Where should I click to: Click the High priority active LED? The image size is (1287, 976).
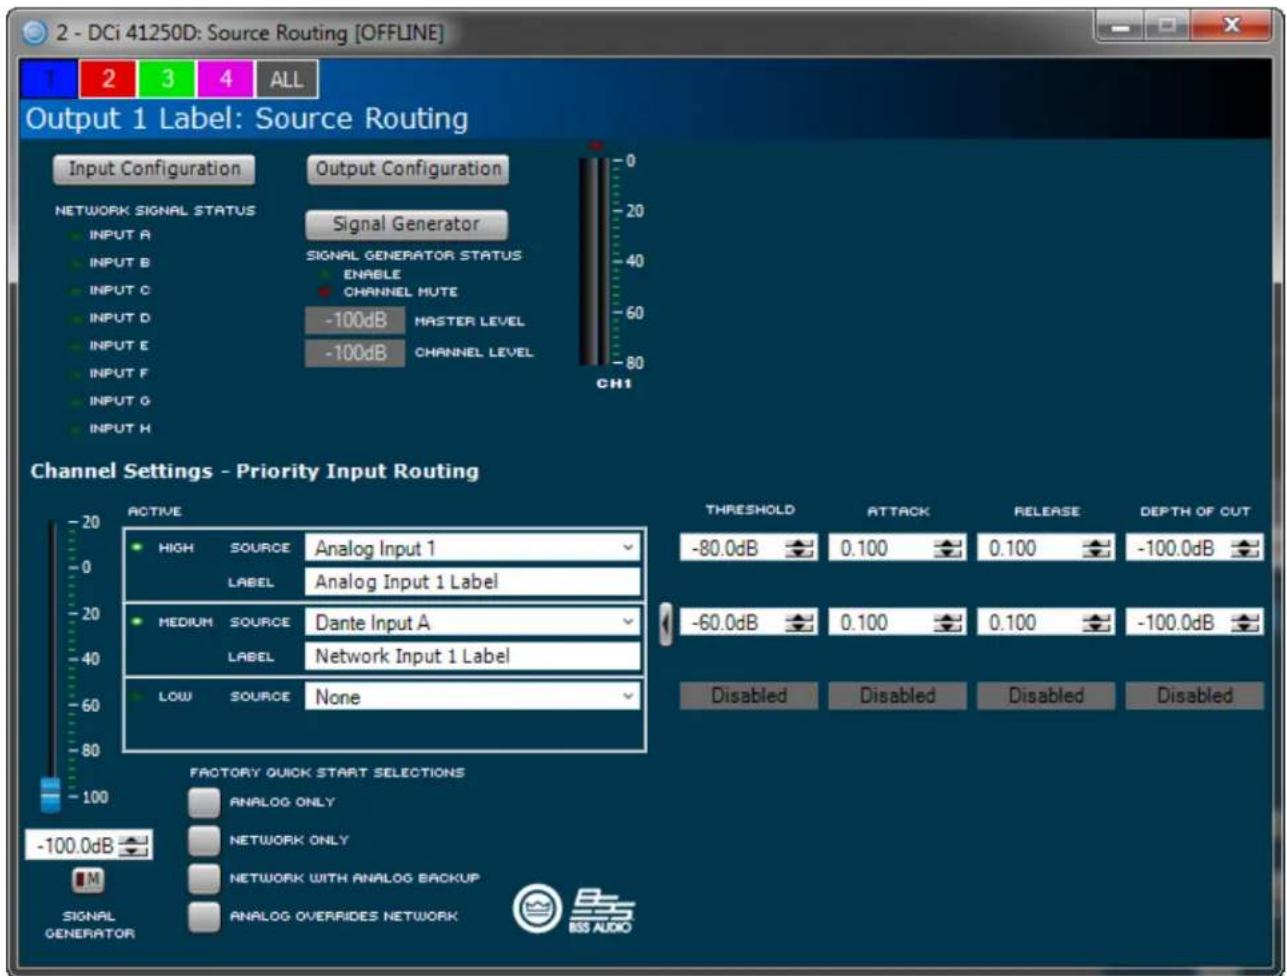click(137, 549)
